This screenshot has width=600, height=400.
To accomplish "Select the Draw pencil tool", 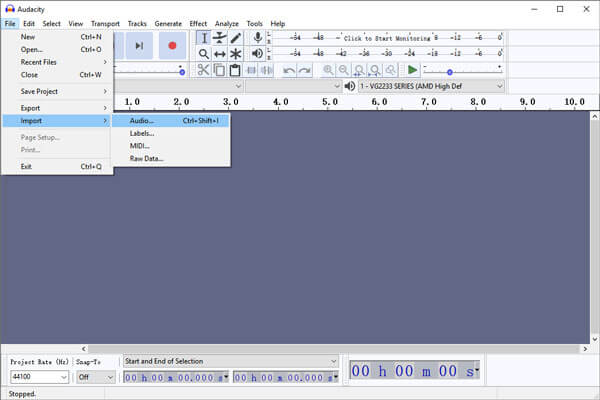I will pos(236,38).
